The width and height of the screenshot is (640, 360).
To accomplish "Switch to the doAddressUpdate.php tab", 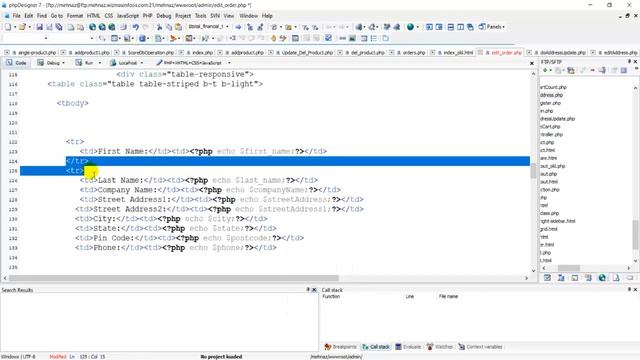I will tap(562, 53).
